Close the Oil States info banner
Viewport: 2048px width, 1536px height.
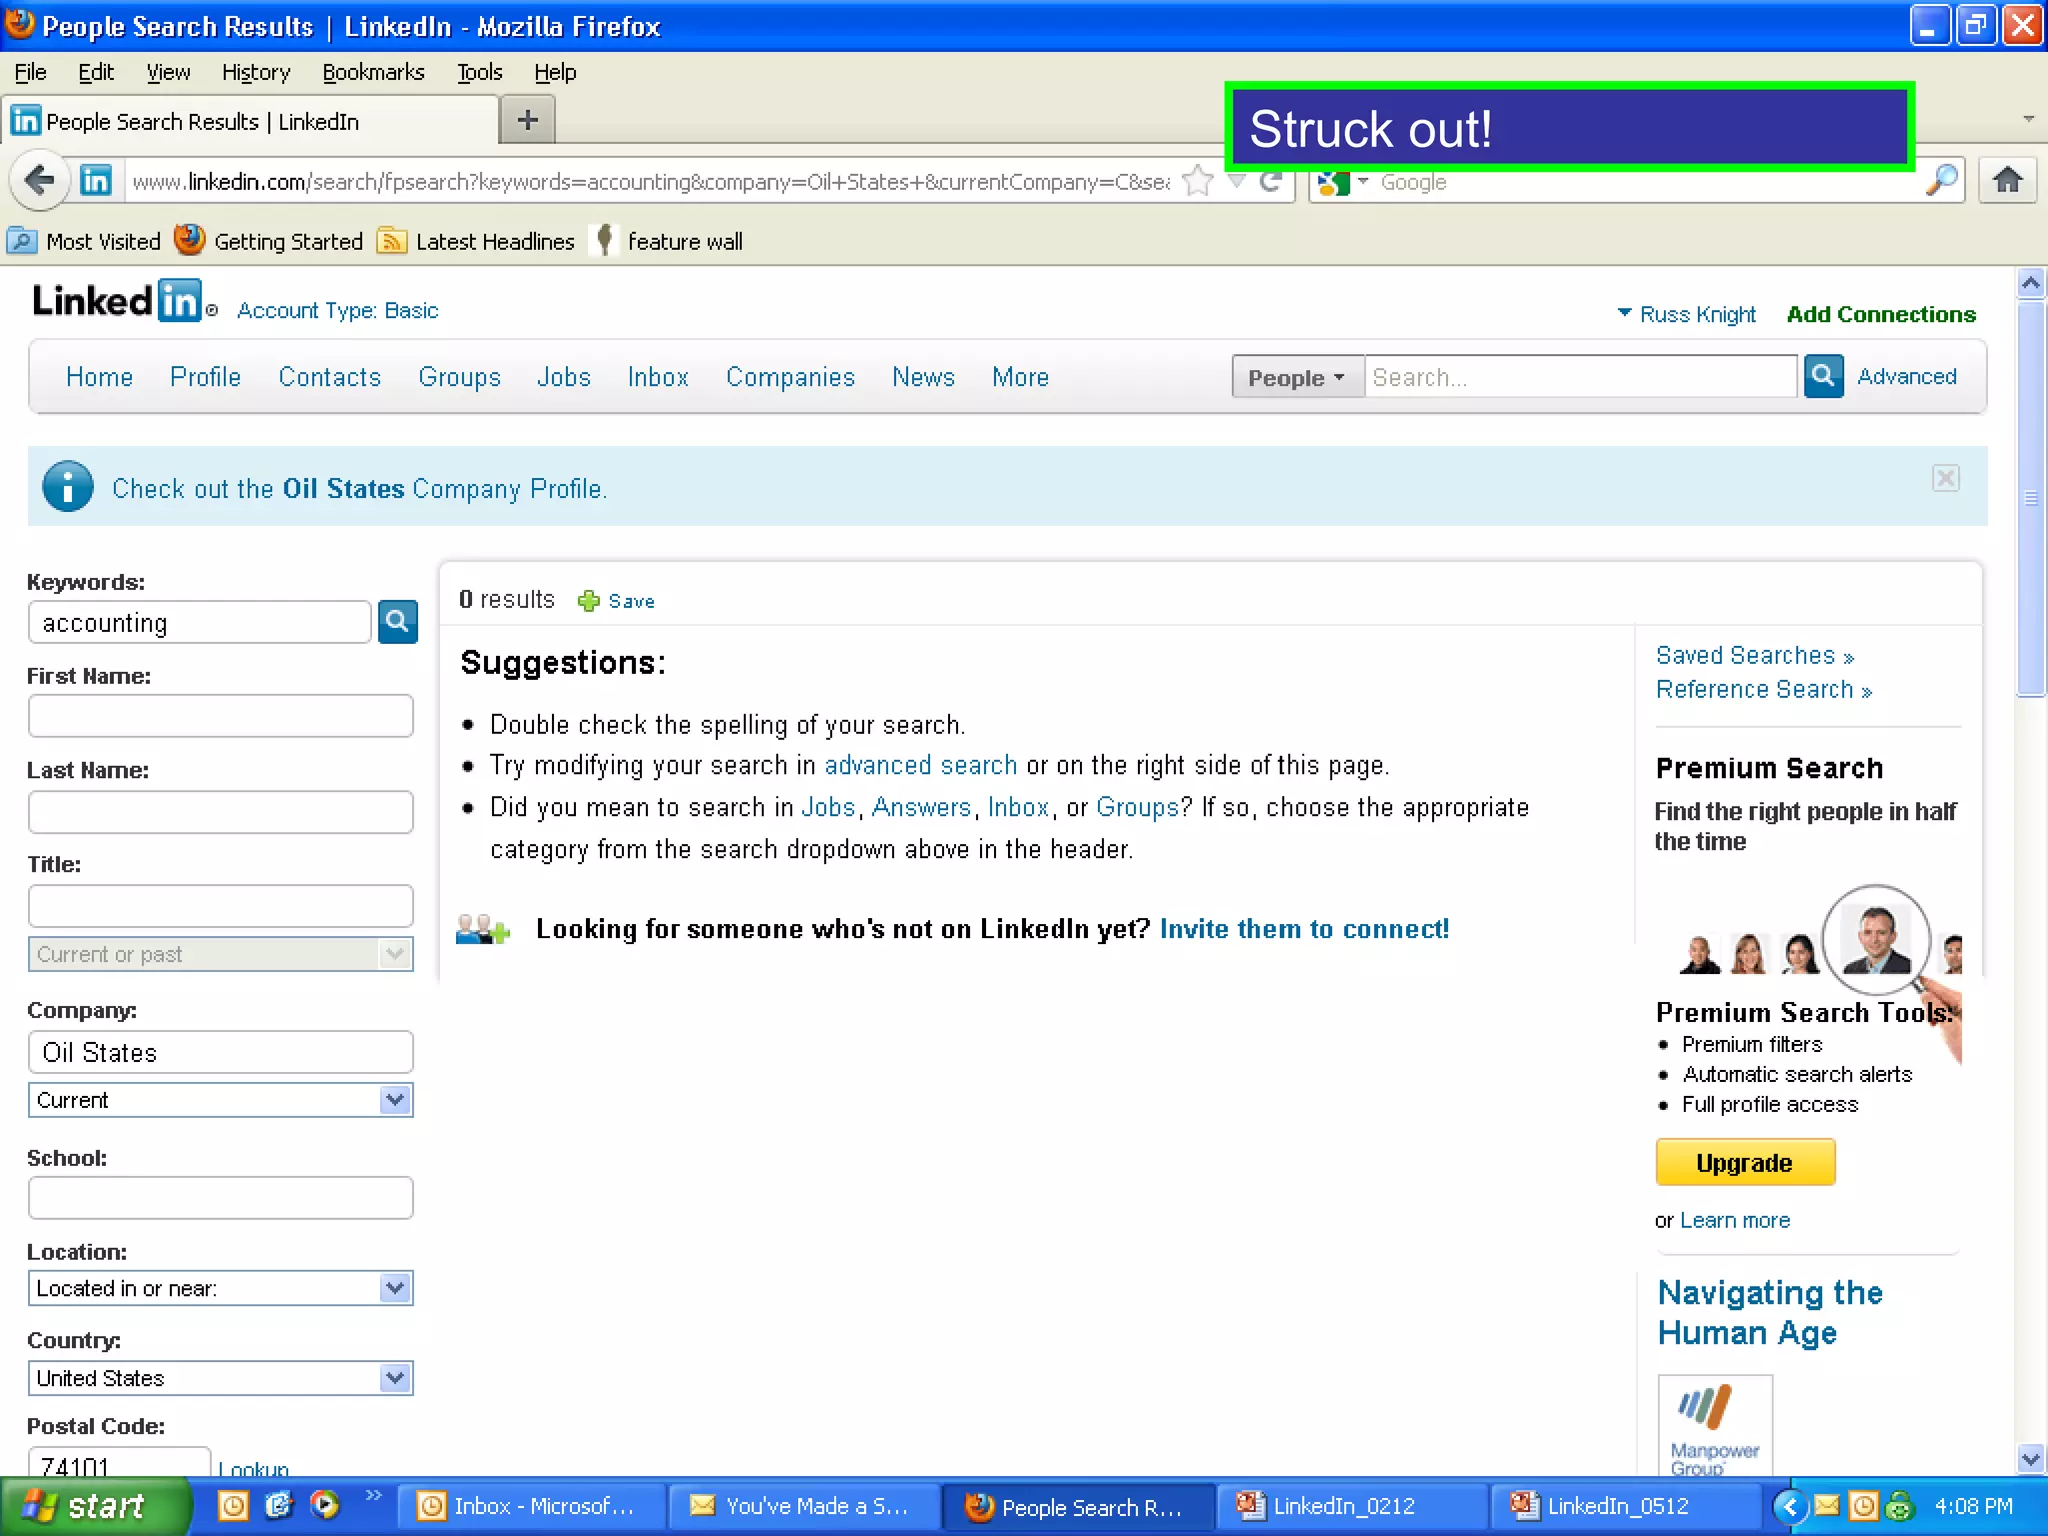coord(1945,478)
